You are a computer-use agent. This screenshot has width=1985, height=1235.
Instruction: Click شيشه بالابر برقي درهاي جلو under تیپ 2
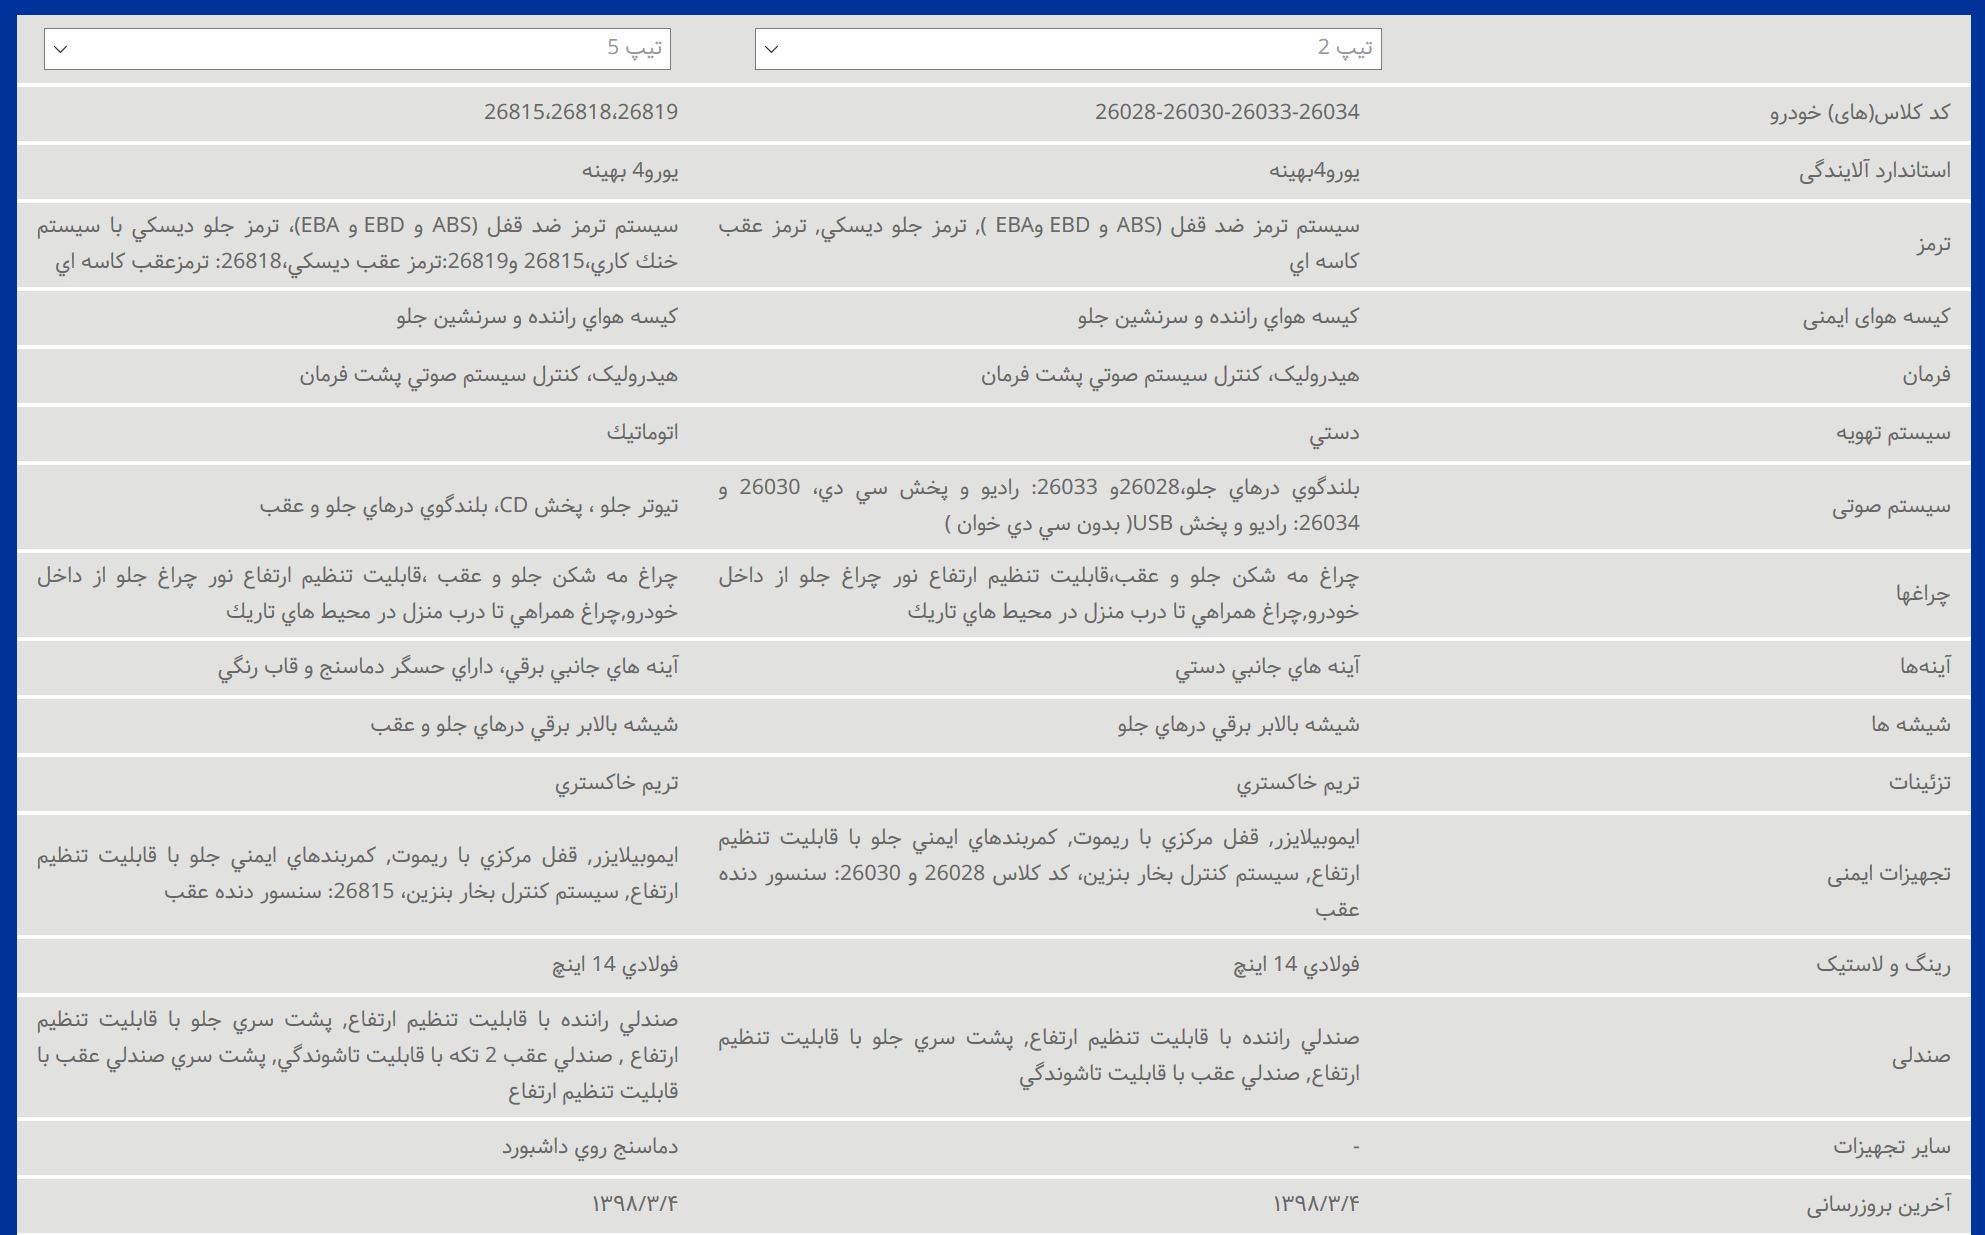tap(1239, 725)
